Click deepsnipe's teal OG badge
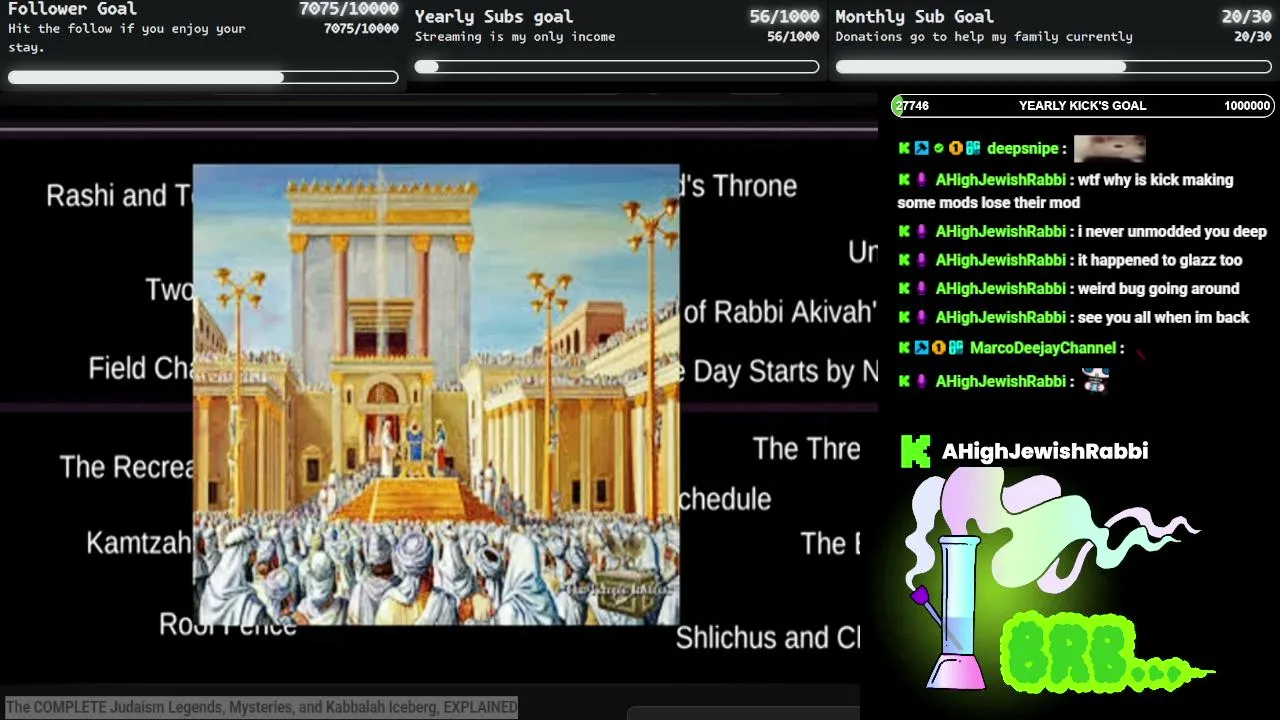Viewport: 1280px width, 720px height. [972, 148]
